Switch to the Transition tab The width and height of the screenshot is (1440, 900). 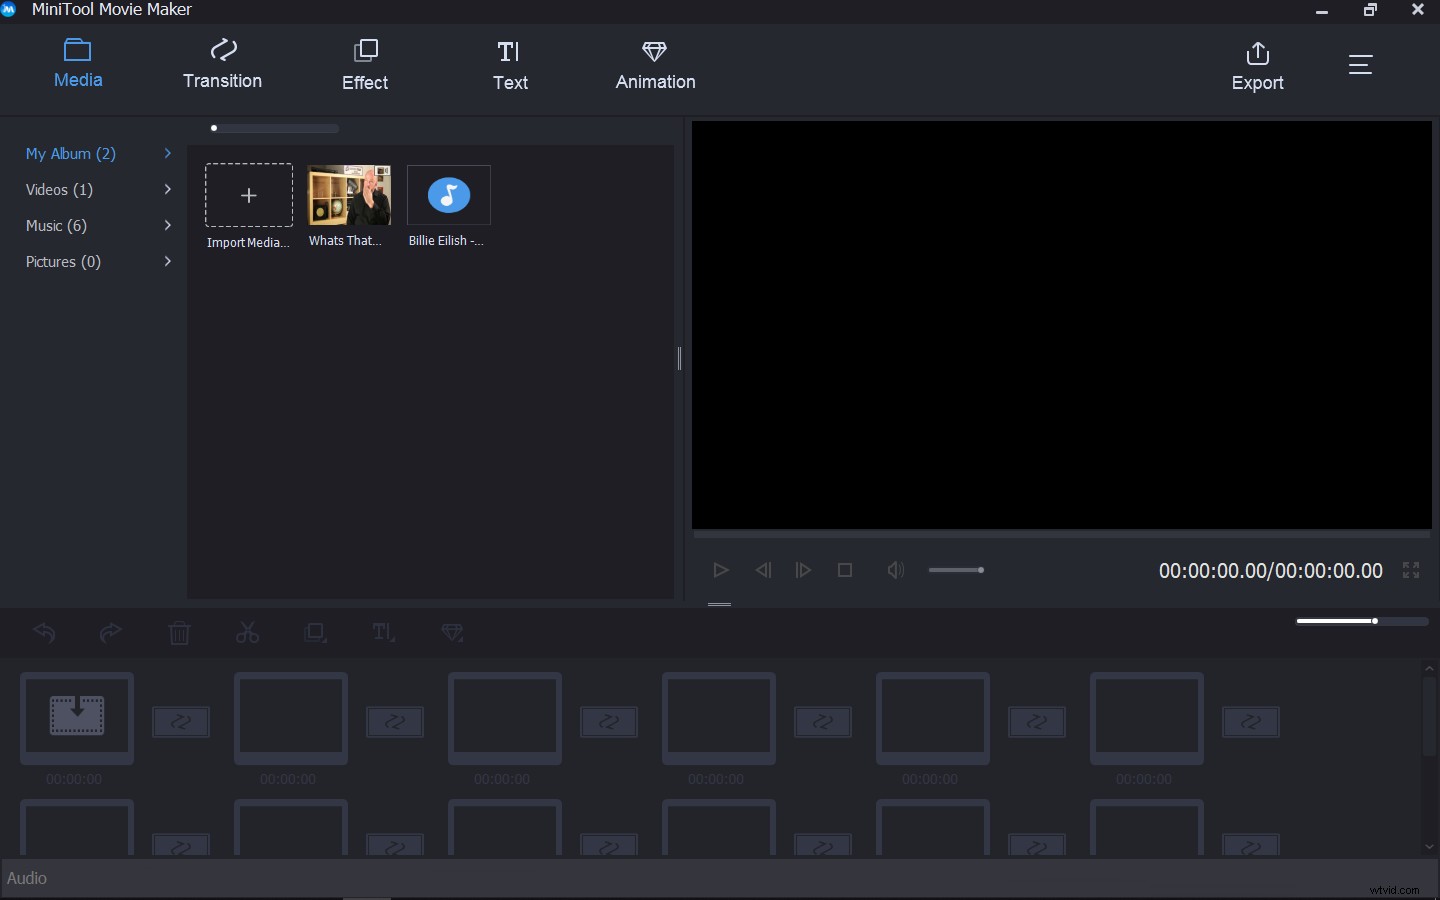(222, 65)
